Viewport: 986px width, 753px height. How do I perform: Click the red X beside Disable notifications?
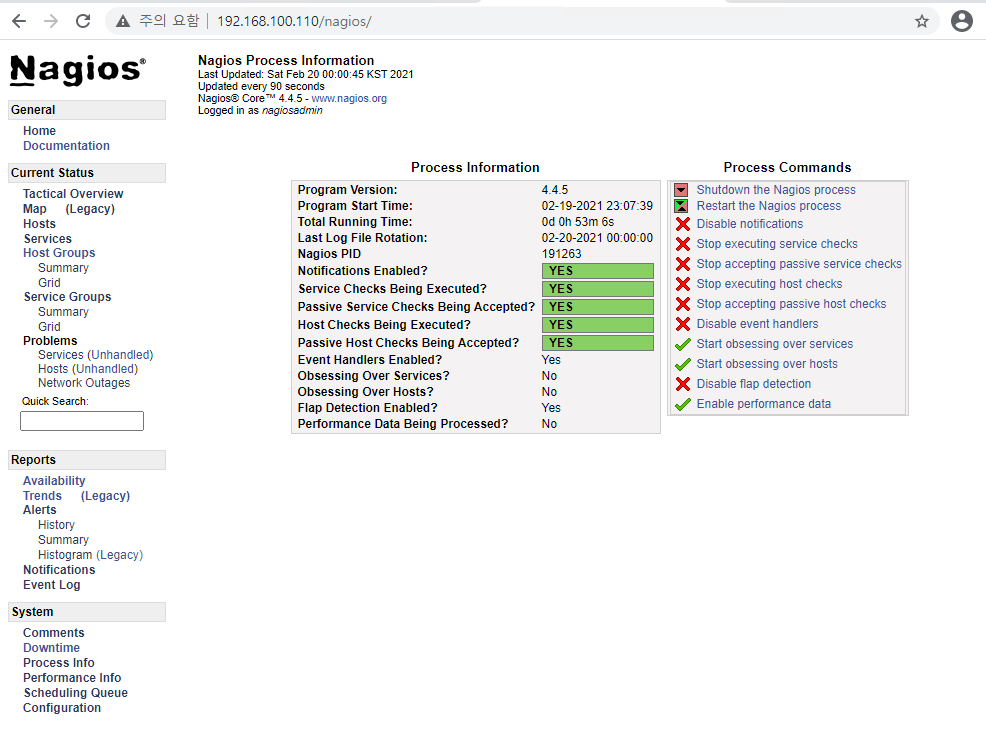[x=683, y=224]
